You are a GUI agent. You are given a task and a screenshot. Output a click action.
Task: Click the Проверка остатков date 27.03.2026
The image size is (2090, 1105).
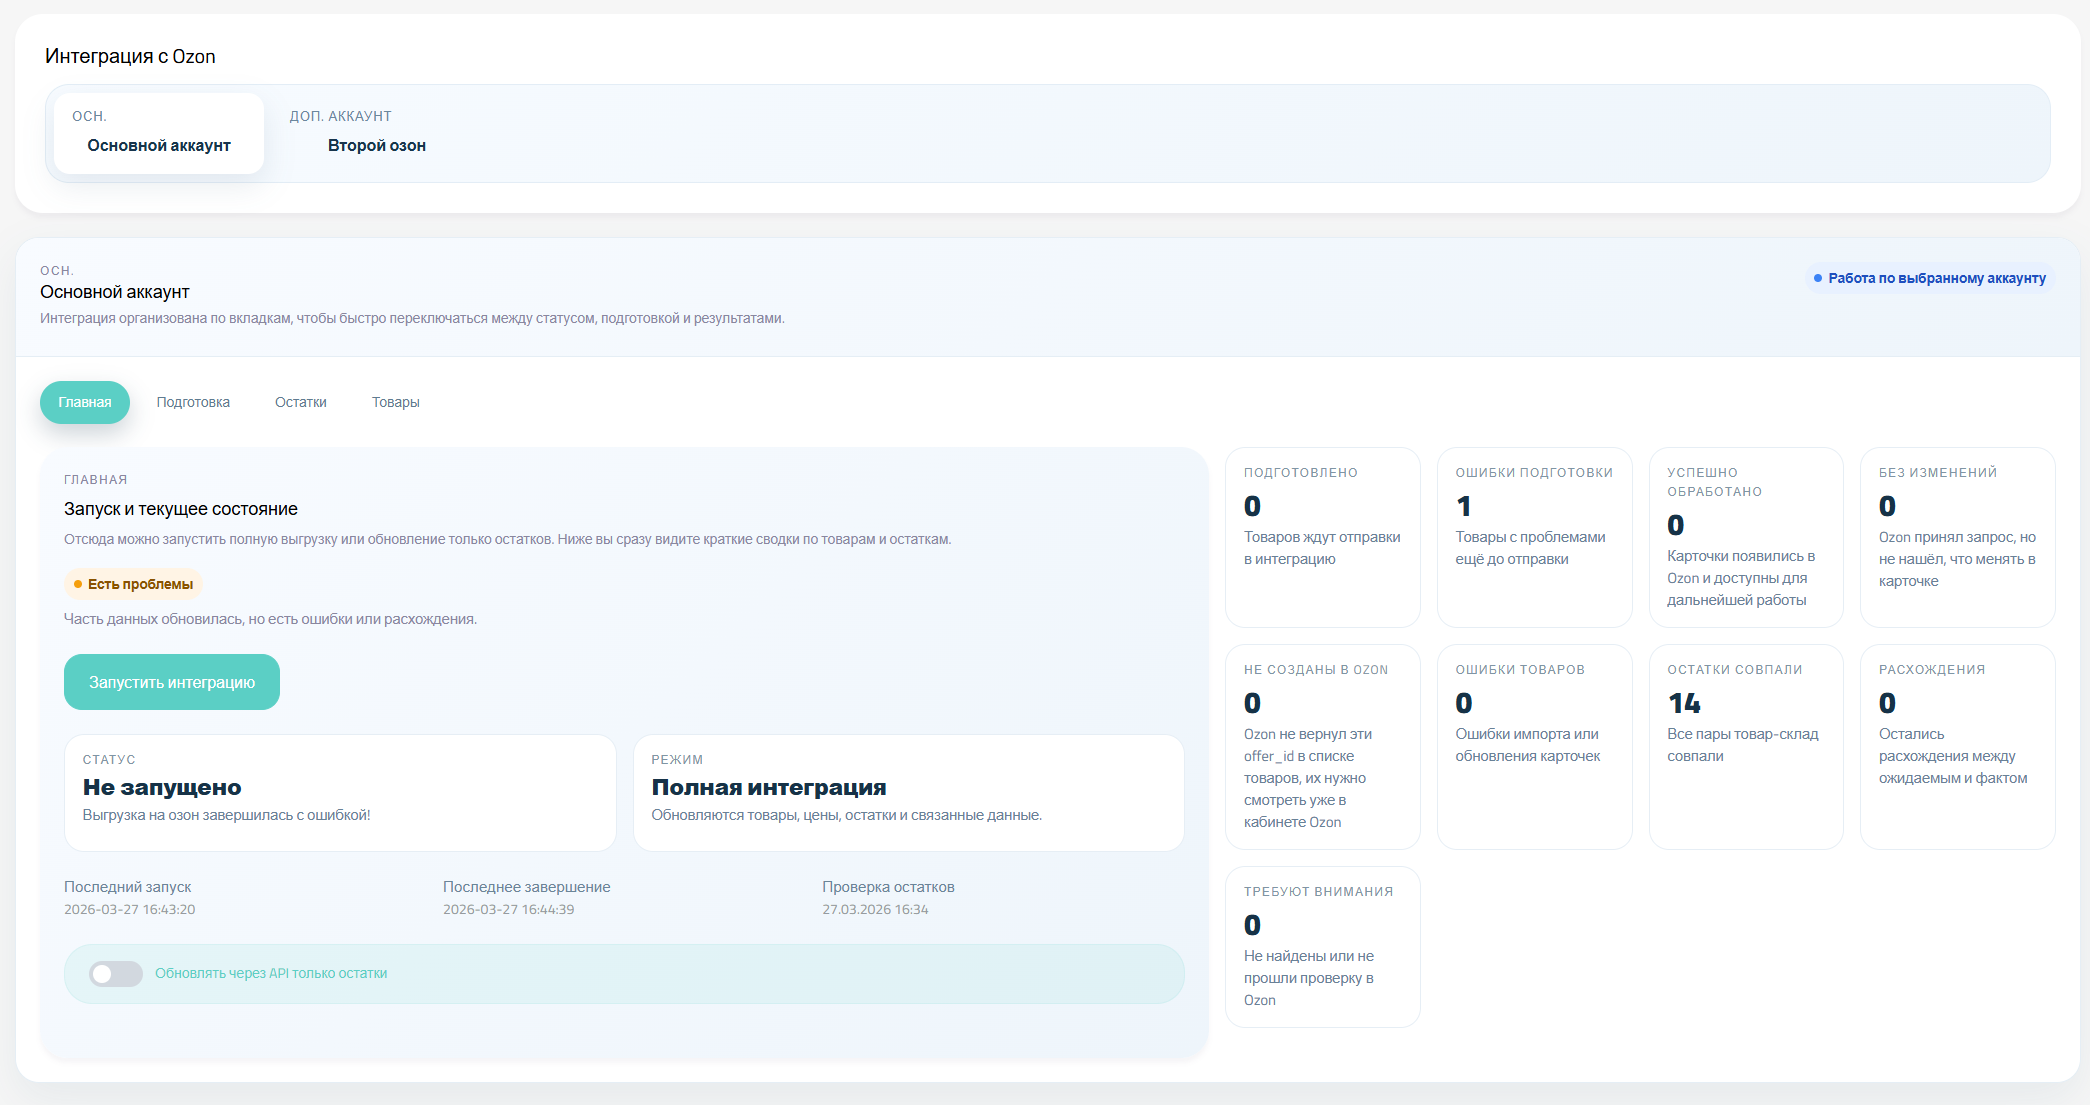tap(875, 910)
